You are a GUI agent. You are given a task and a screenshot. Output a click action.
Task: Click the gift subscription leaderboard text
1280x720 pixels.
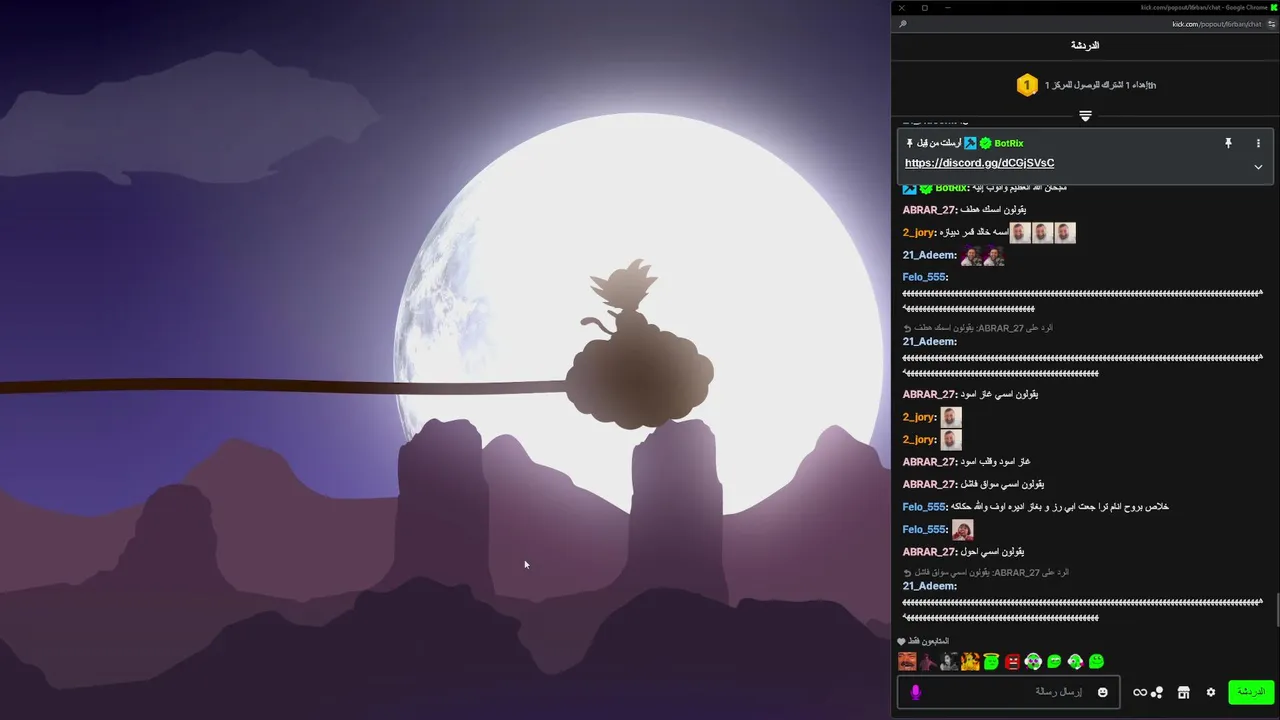1100,85
